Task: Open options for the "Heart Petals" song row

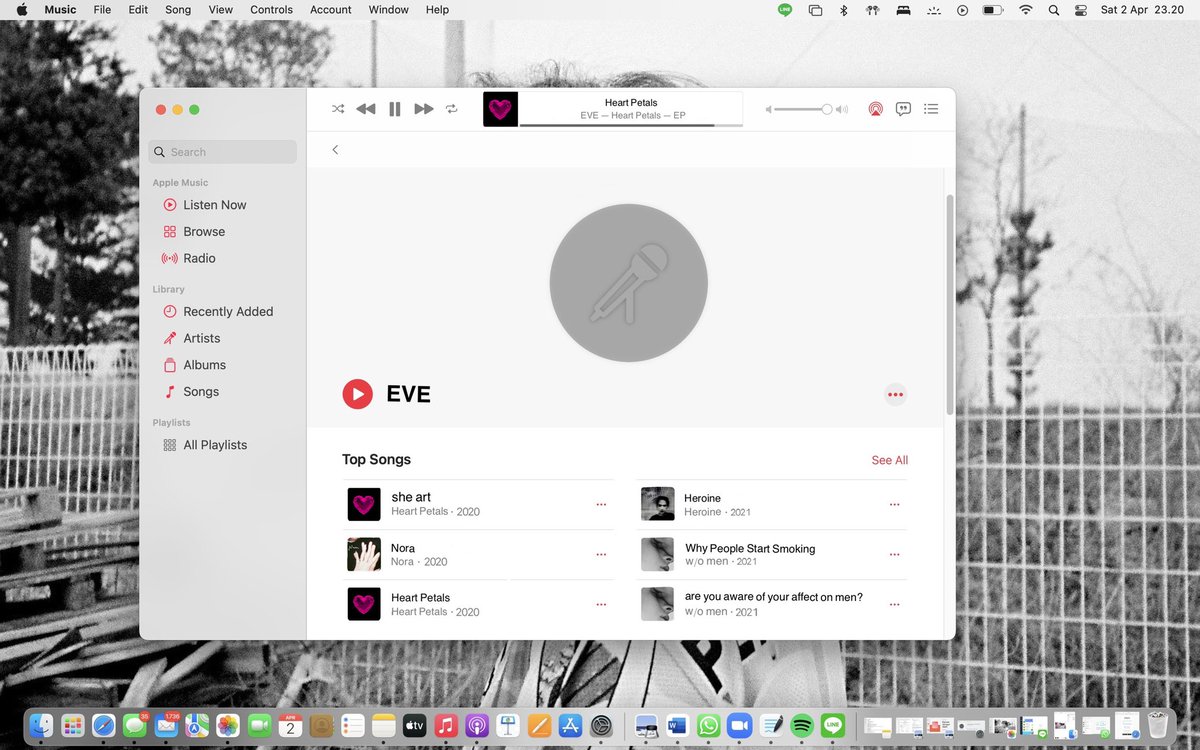Action: click(x=601, y=604)
